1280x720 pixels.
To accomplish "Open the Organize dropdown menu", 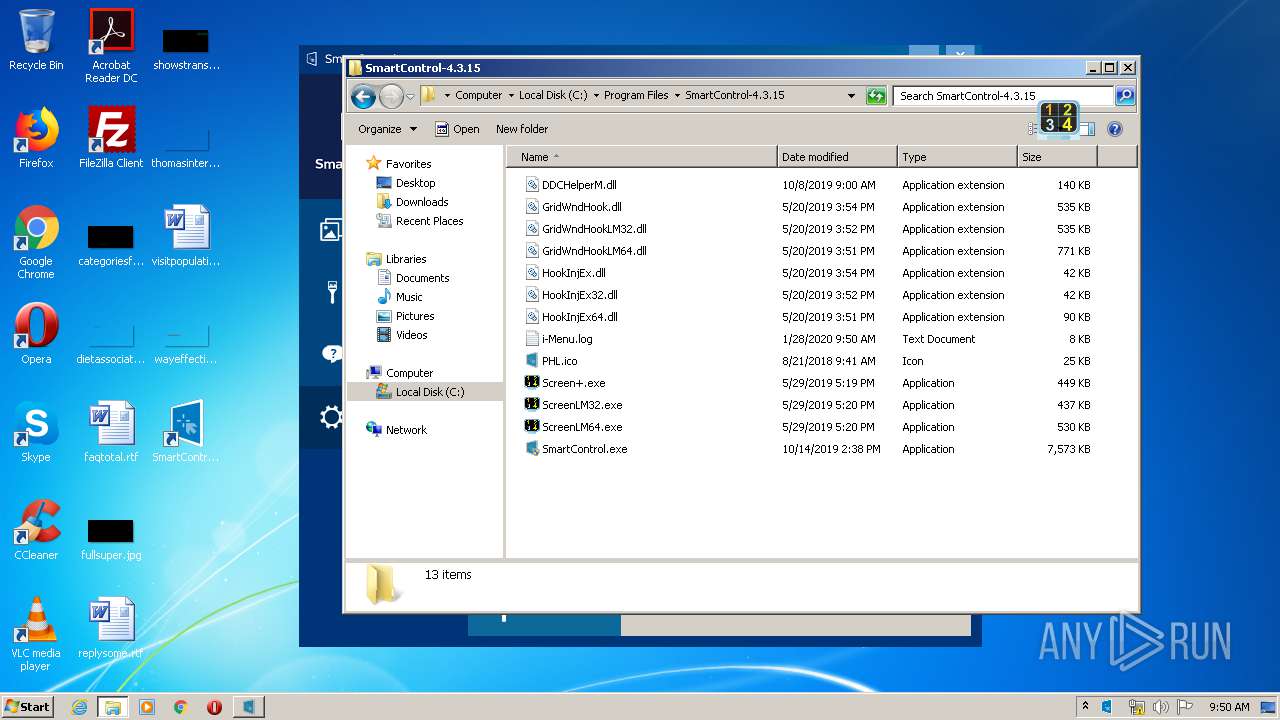I will 387,129.
